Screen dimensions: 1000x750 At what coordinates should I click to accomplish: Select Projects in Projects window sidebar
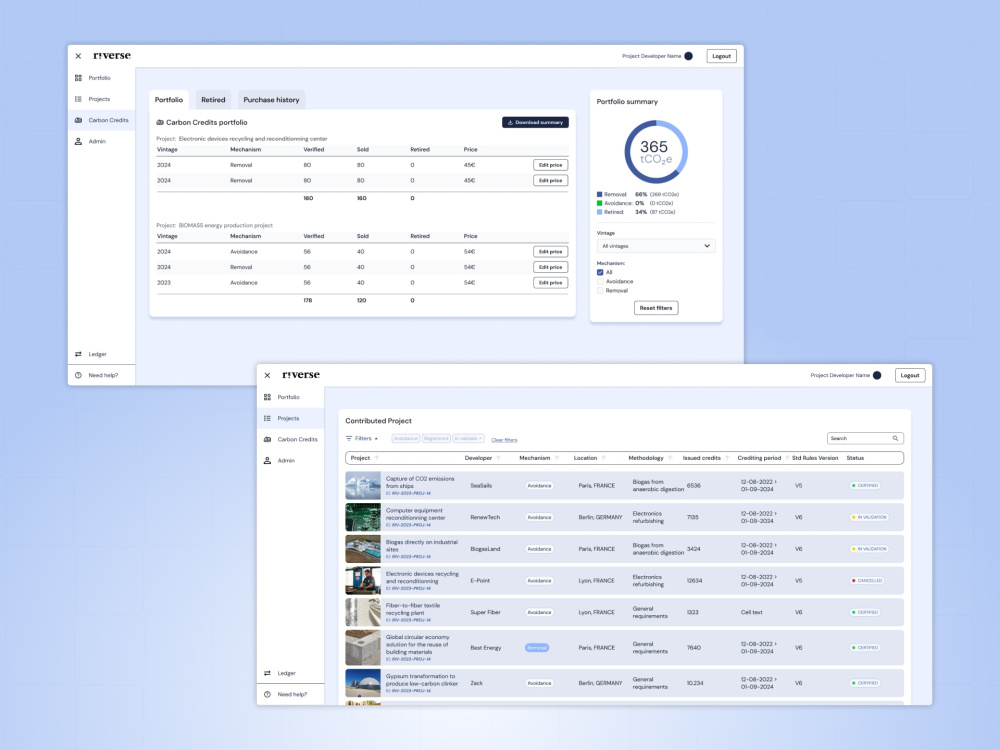click(x=288, y=418)
